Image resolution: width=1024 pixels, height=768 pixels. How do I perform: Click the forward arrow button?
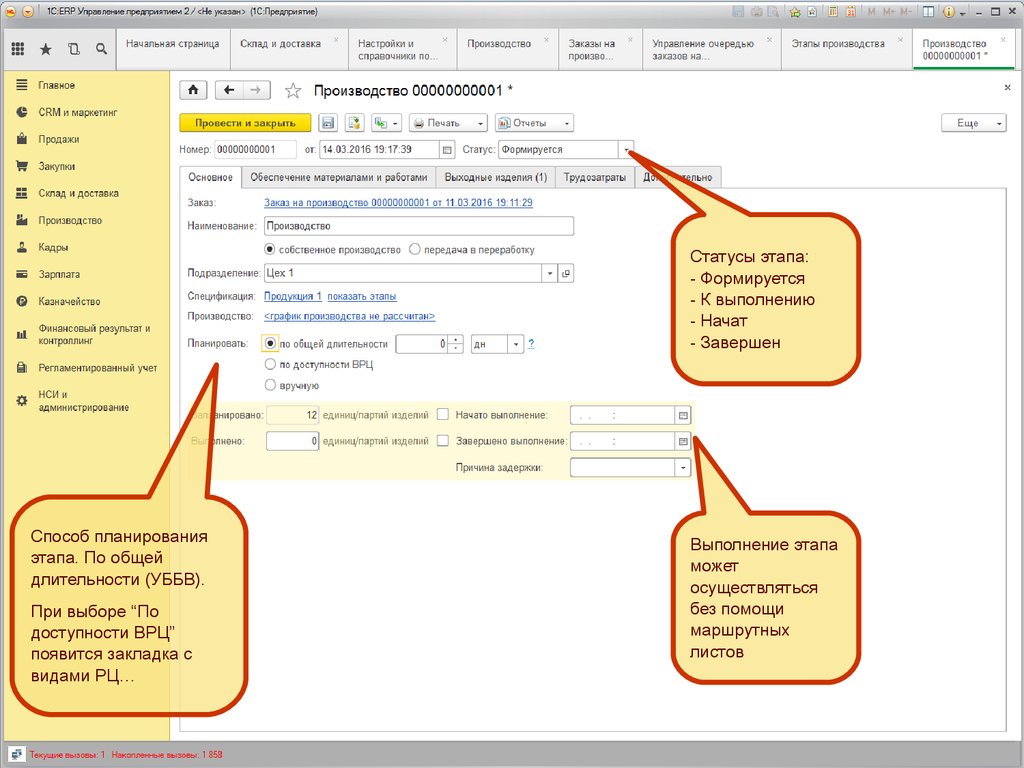256,90
